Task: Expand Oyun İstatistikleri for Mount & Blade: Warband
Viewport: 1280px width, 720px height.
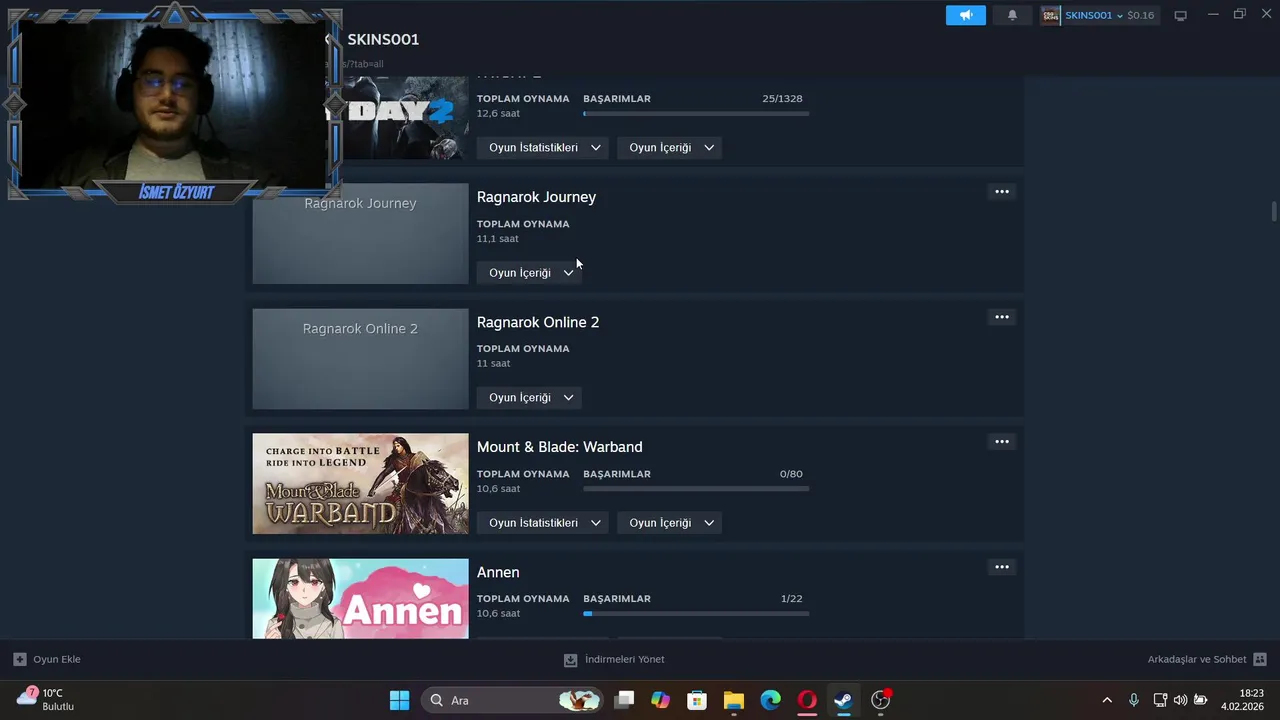Action: 543,522
